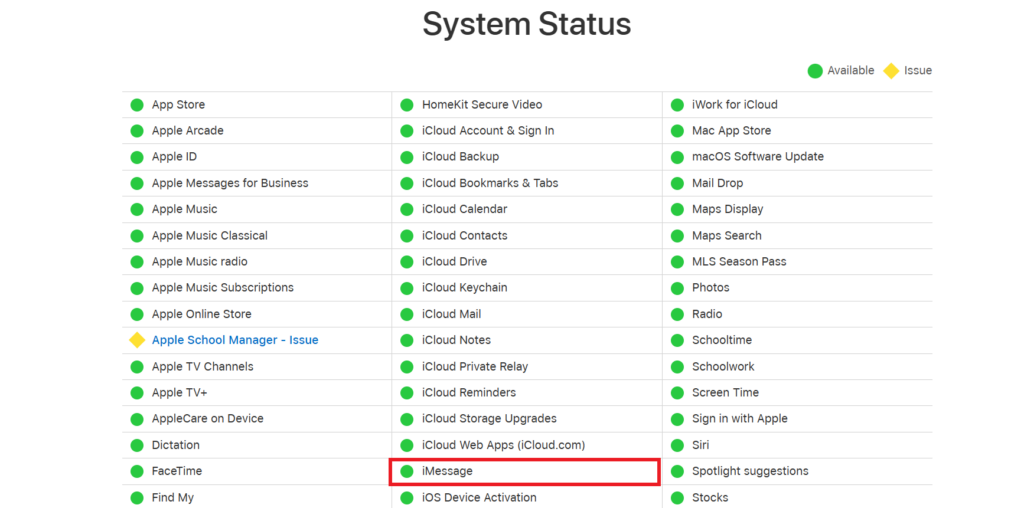The height and width of the screenshot is (508, 1024).
Task: Click the green dot next to Apple Arcade
Action: click(x=136, y=131)
